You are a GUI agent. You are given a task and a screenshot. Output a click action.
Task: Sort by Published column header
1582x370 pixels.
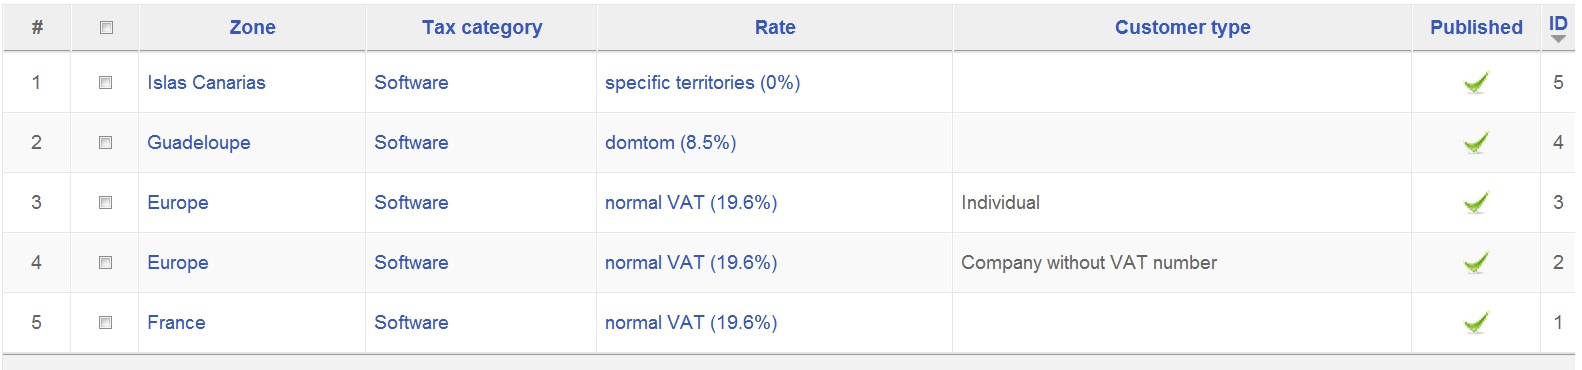[x=1476, y=28]
